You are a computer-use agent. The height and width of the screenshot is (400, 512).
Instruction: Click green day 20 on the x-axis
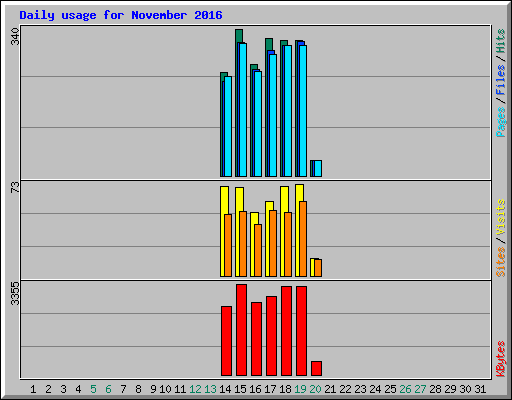click(x=315, y=389)
